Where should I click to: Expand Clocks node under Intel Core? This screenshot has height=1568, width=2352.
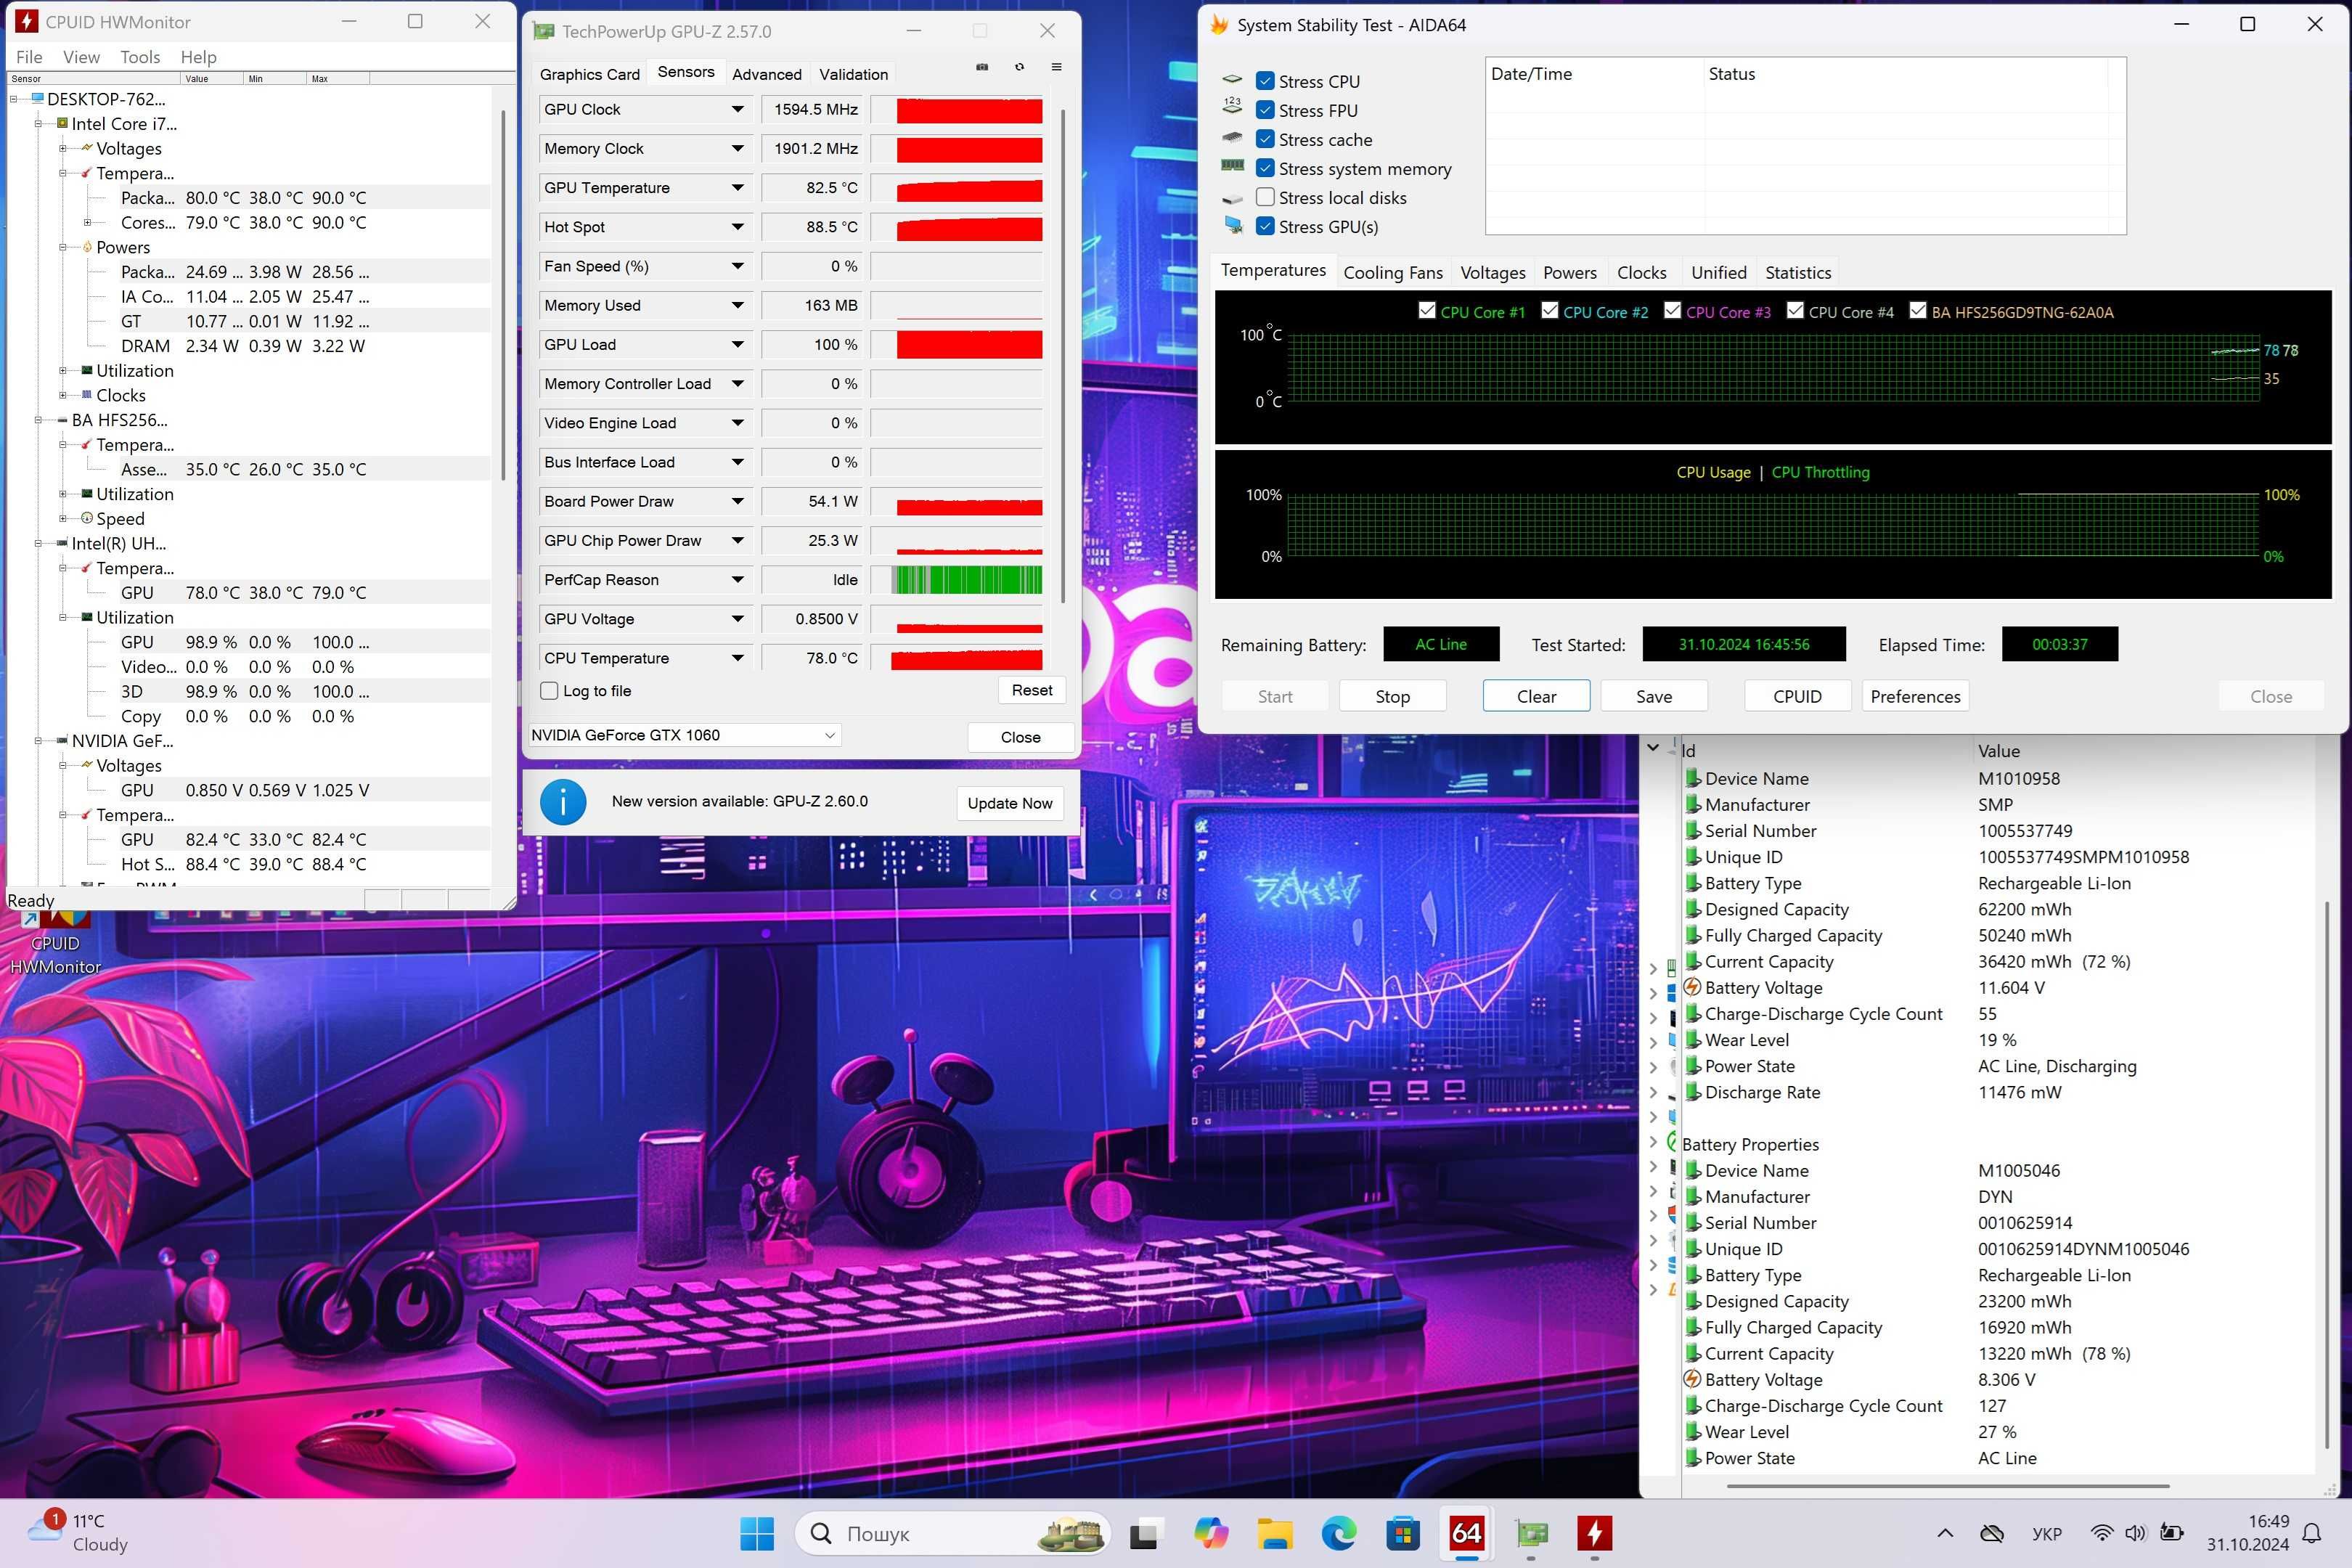coord(63,395)
